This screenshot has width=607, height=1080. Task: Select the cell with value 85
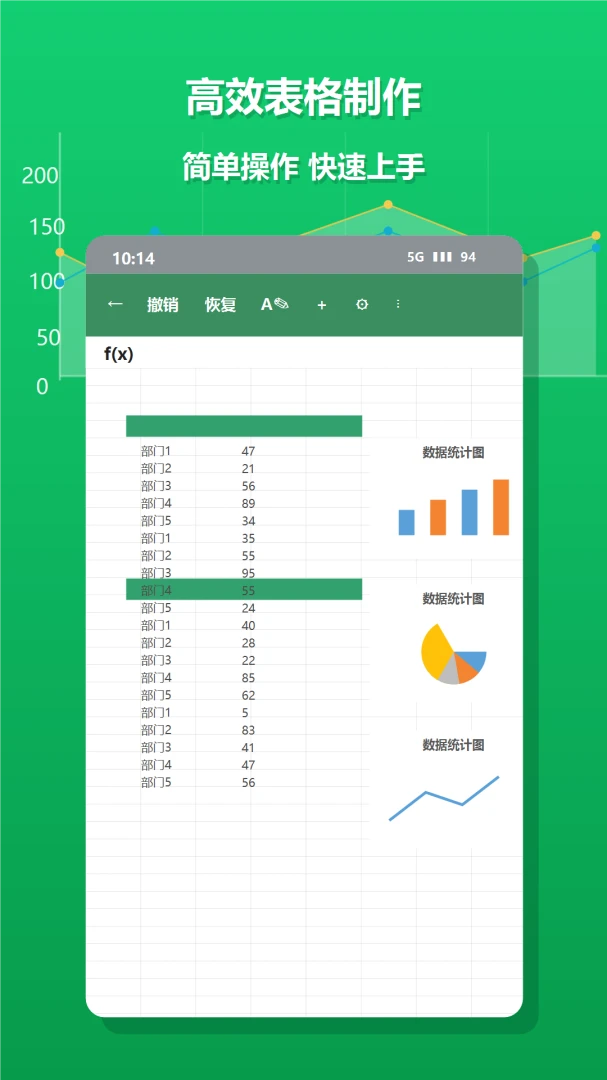coord(248,678)
